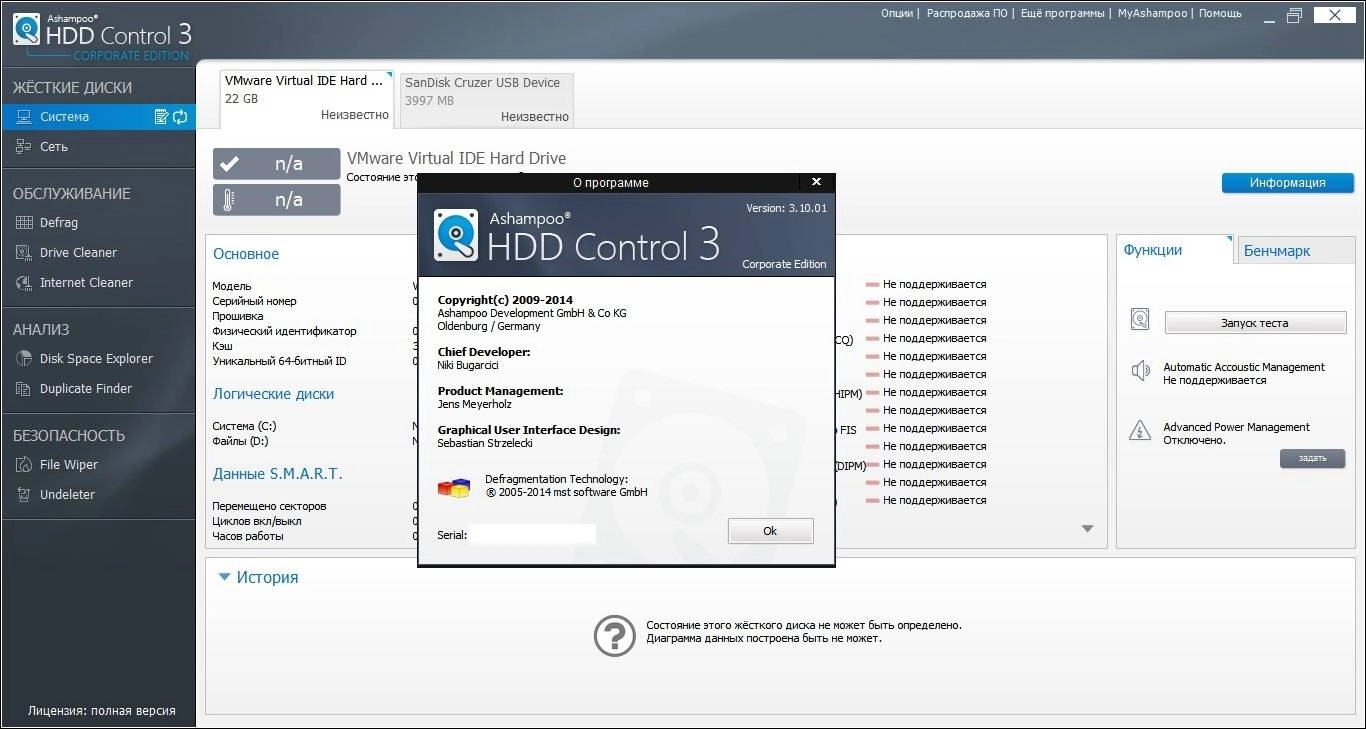Click the Defrag grid icon
1366x729 pixels.
(x=22, y=223)
